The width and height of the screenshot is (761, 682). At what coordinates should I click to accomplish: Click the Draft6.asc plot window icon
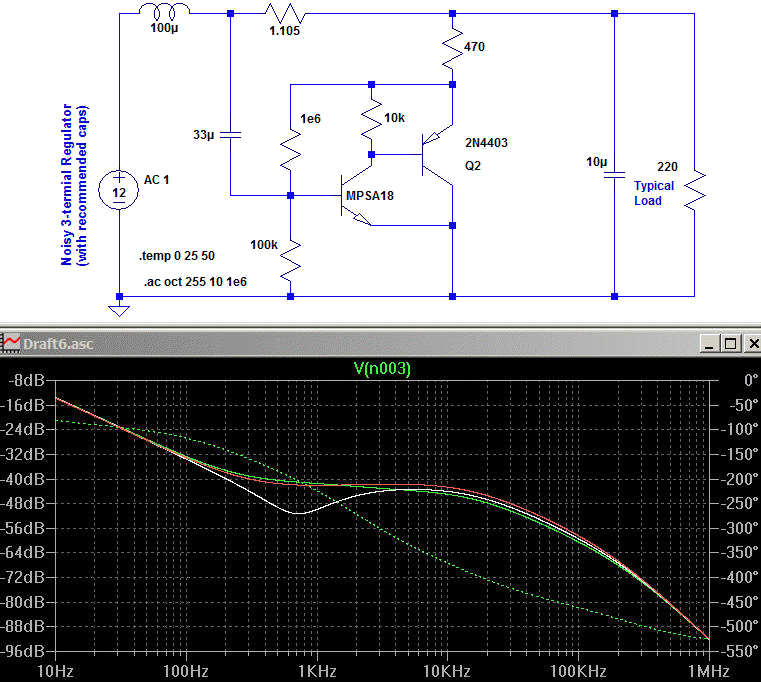12,343
